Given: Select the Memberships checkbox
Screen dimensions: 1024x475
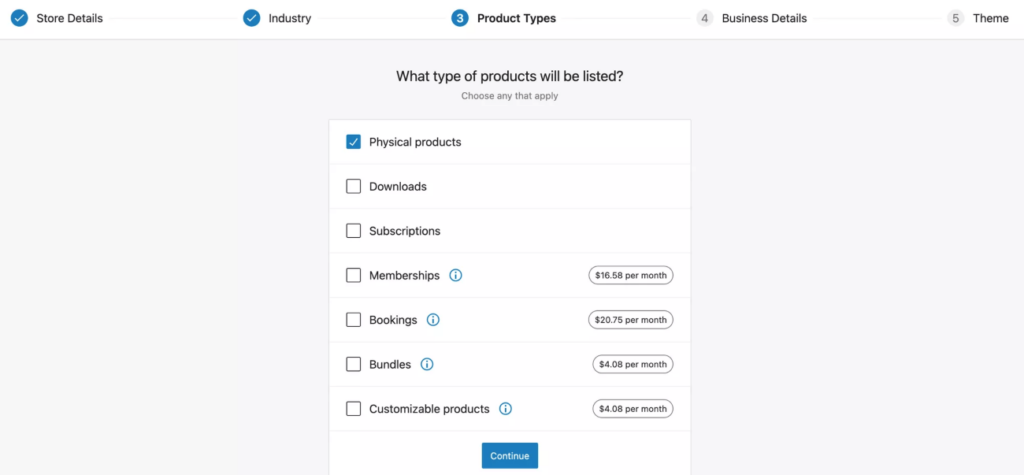Looking at the screenshot, I should tap(354, 275).
